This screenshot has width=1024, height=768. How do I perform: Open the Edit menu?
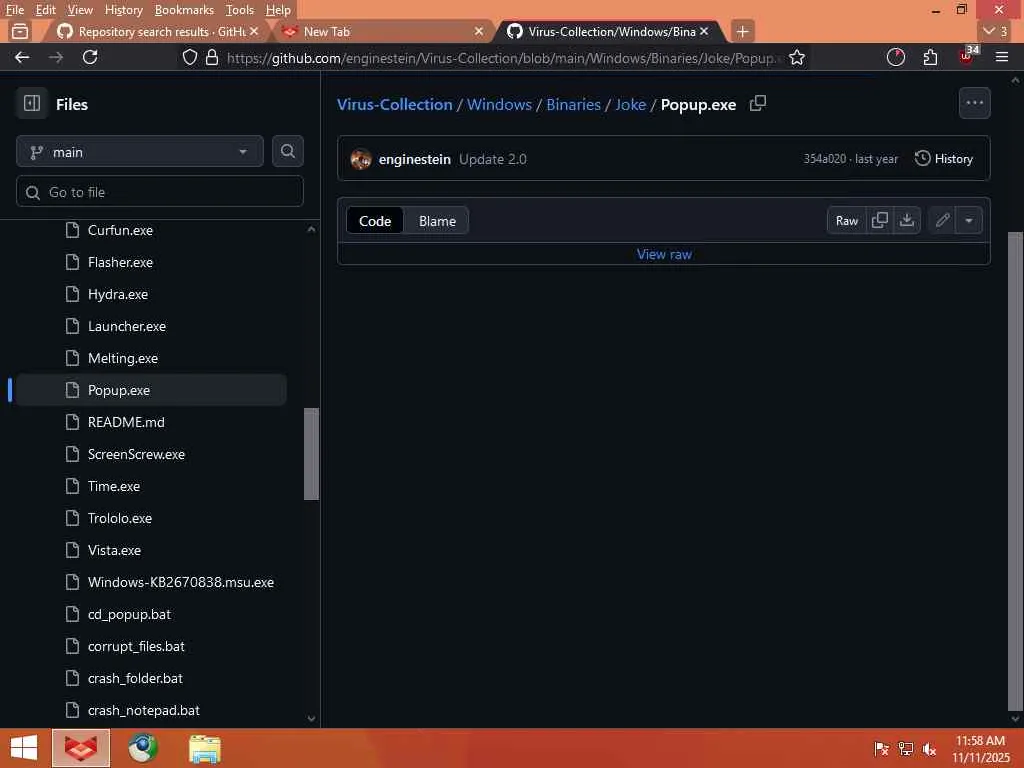pyautogui.click(x=45, y=10)
